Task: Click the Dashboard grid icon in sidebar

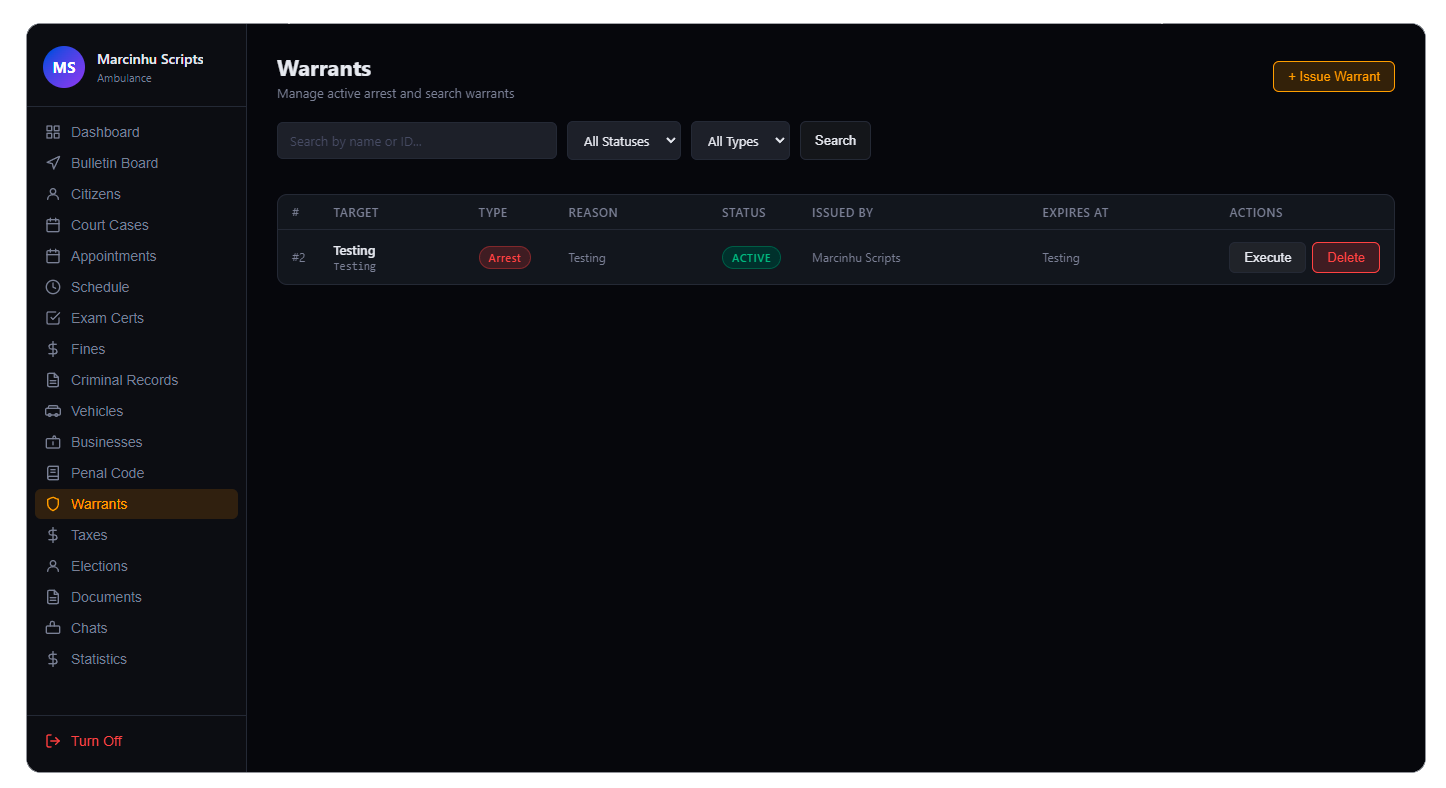Action: (53, 132)
